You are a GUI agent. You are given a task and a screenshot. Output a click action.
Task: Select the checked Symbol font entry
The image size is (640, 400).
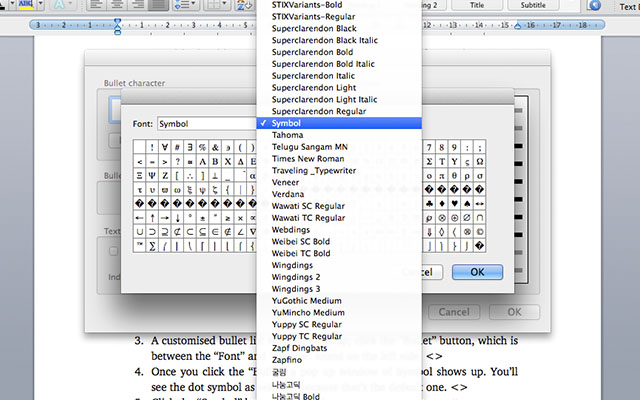click(x=339, y=123)
